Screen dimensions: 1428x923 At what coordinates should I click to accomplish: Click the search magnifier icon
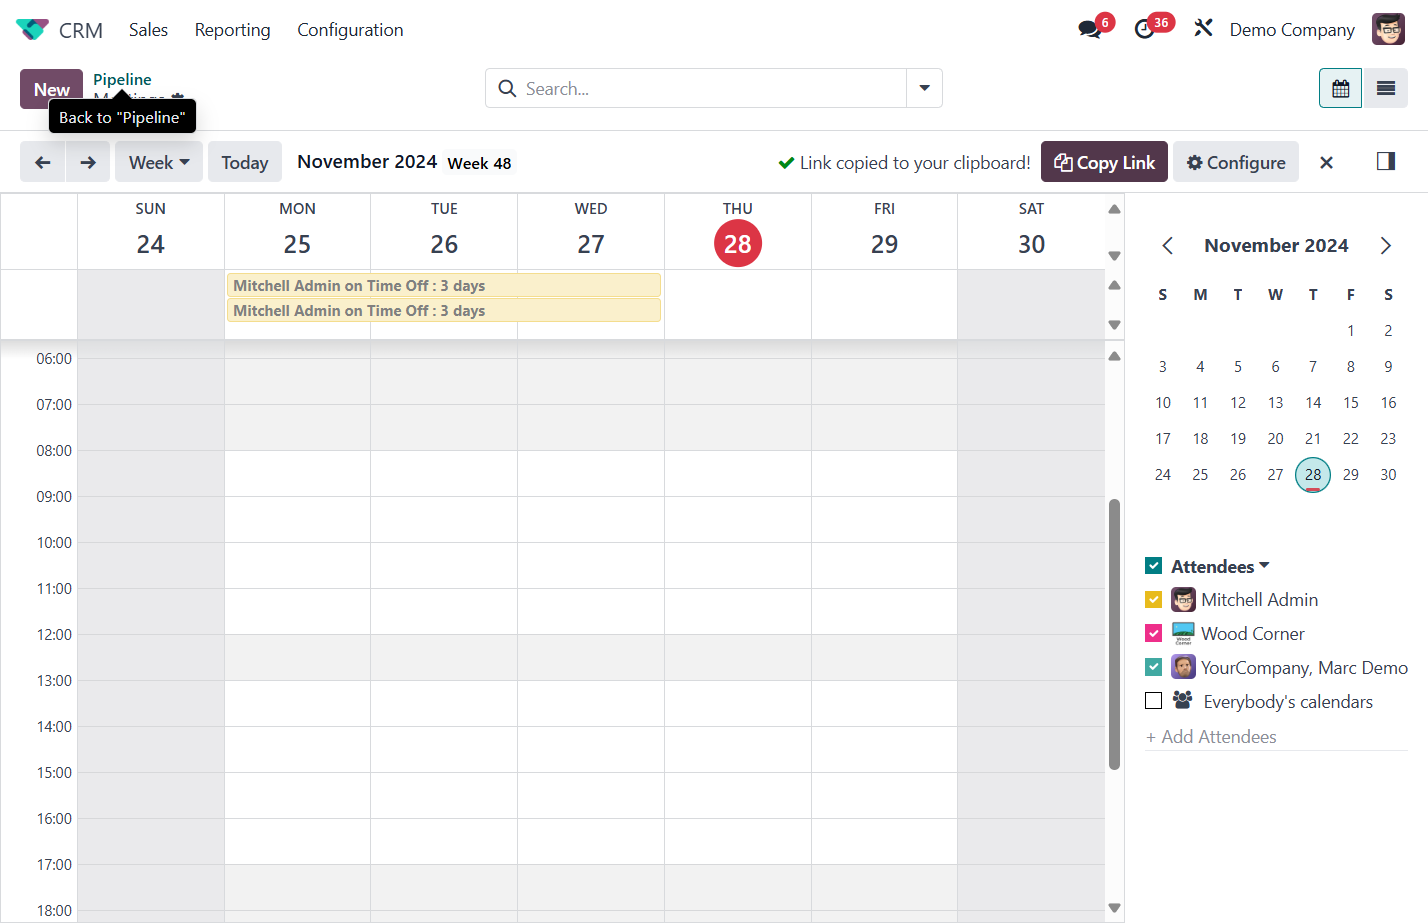(x=507, y=89)
